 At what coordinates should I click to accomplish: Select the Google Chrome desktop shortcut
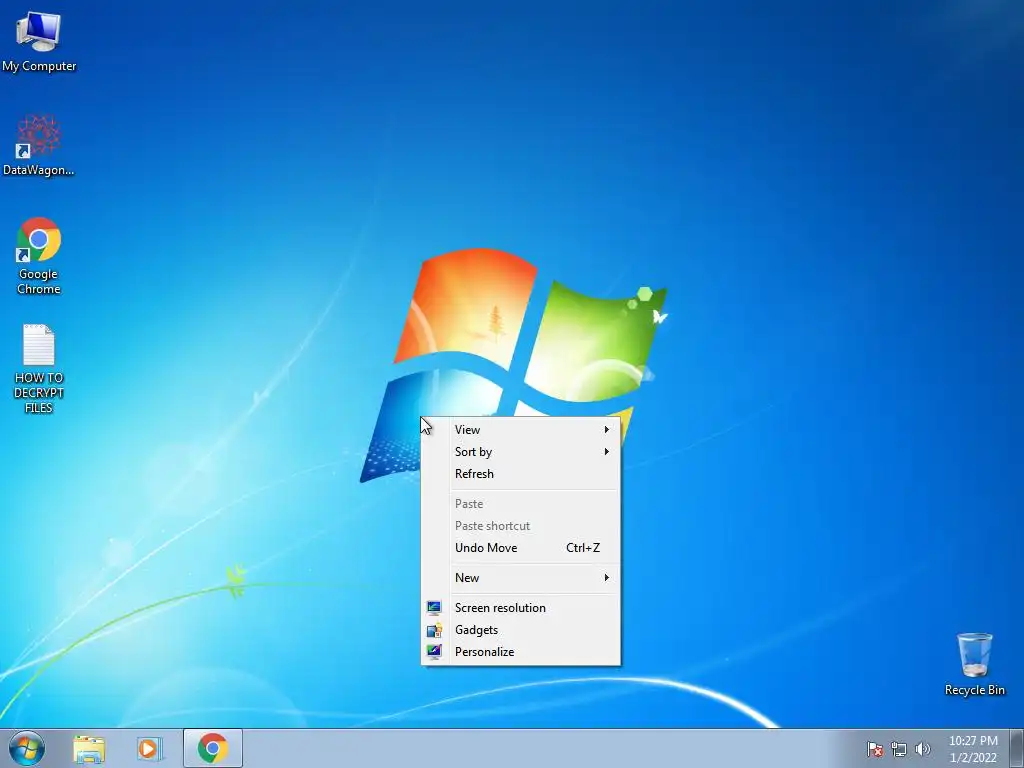(39, 255)
